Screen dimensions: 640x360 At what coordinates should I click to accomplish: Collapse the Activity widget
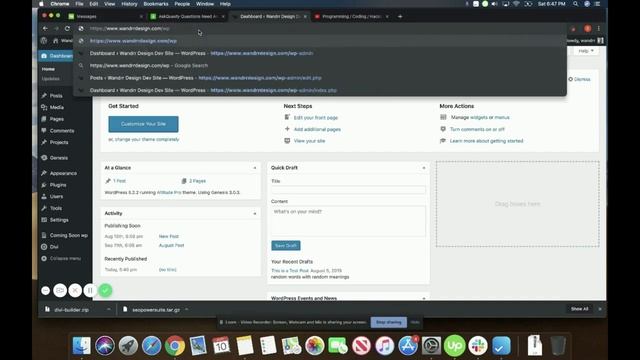[x=255, y=213]
